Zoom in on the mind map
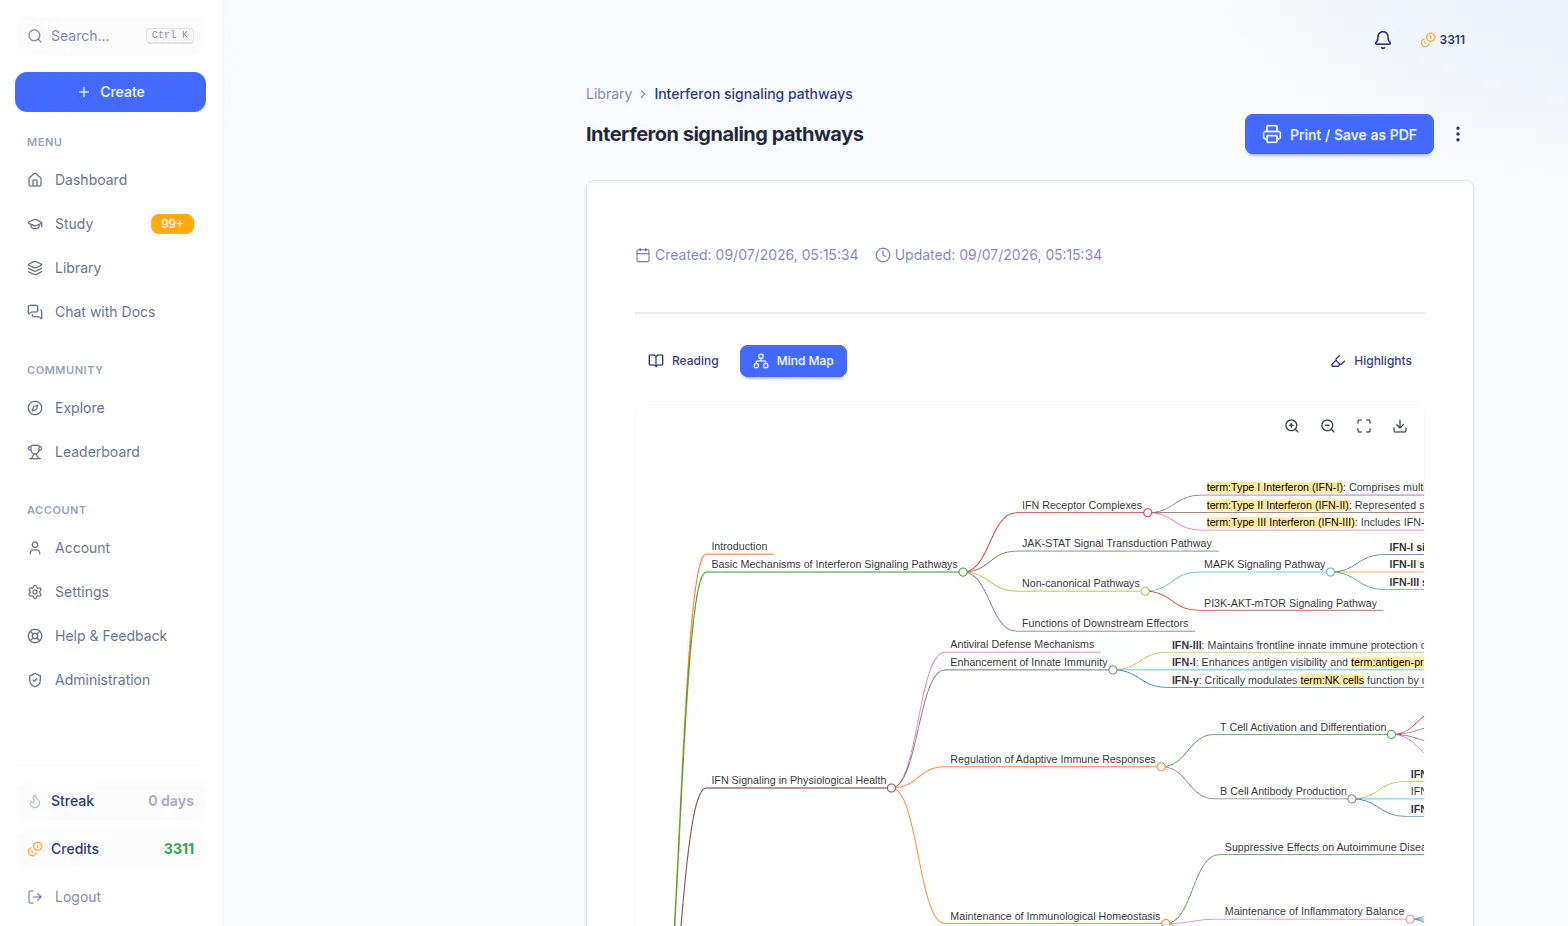1568x926 pixels. [1292, 426]
